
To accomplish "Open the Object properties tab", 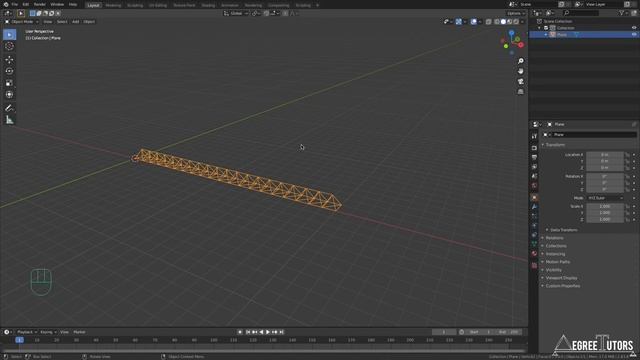I will tap(534, 198).
